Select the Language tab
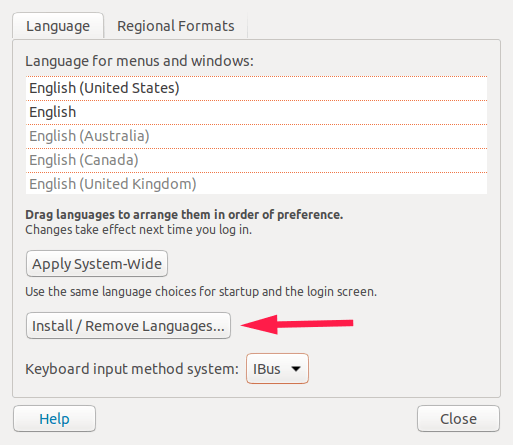The image size is (513, 445). click(58, 26)
